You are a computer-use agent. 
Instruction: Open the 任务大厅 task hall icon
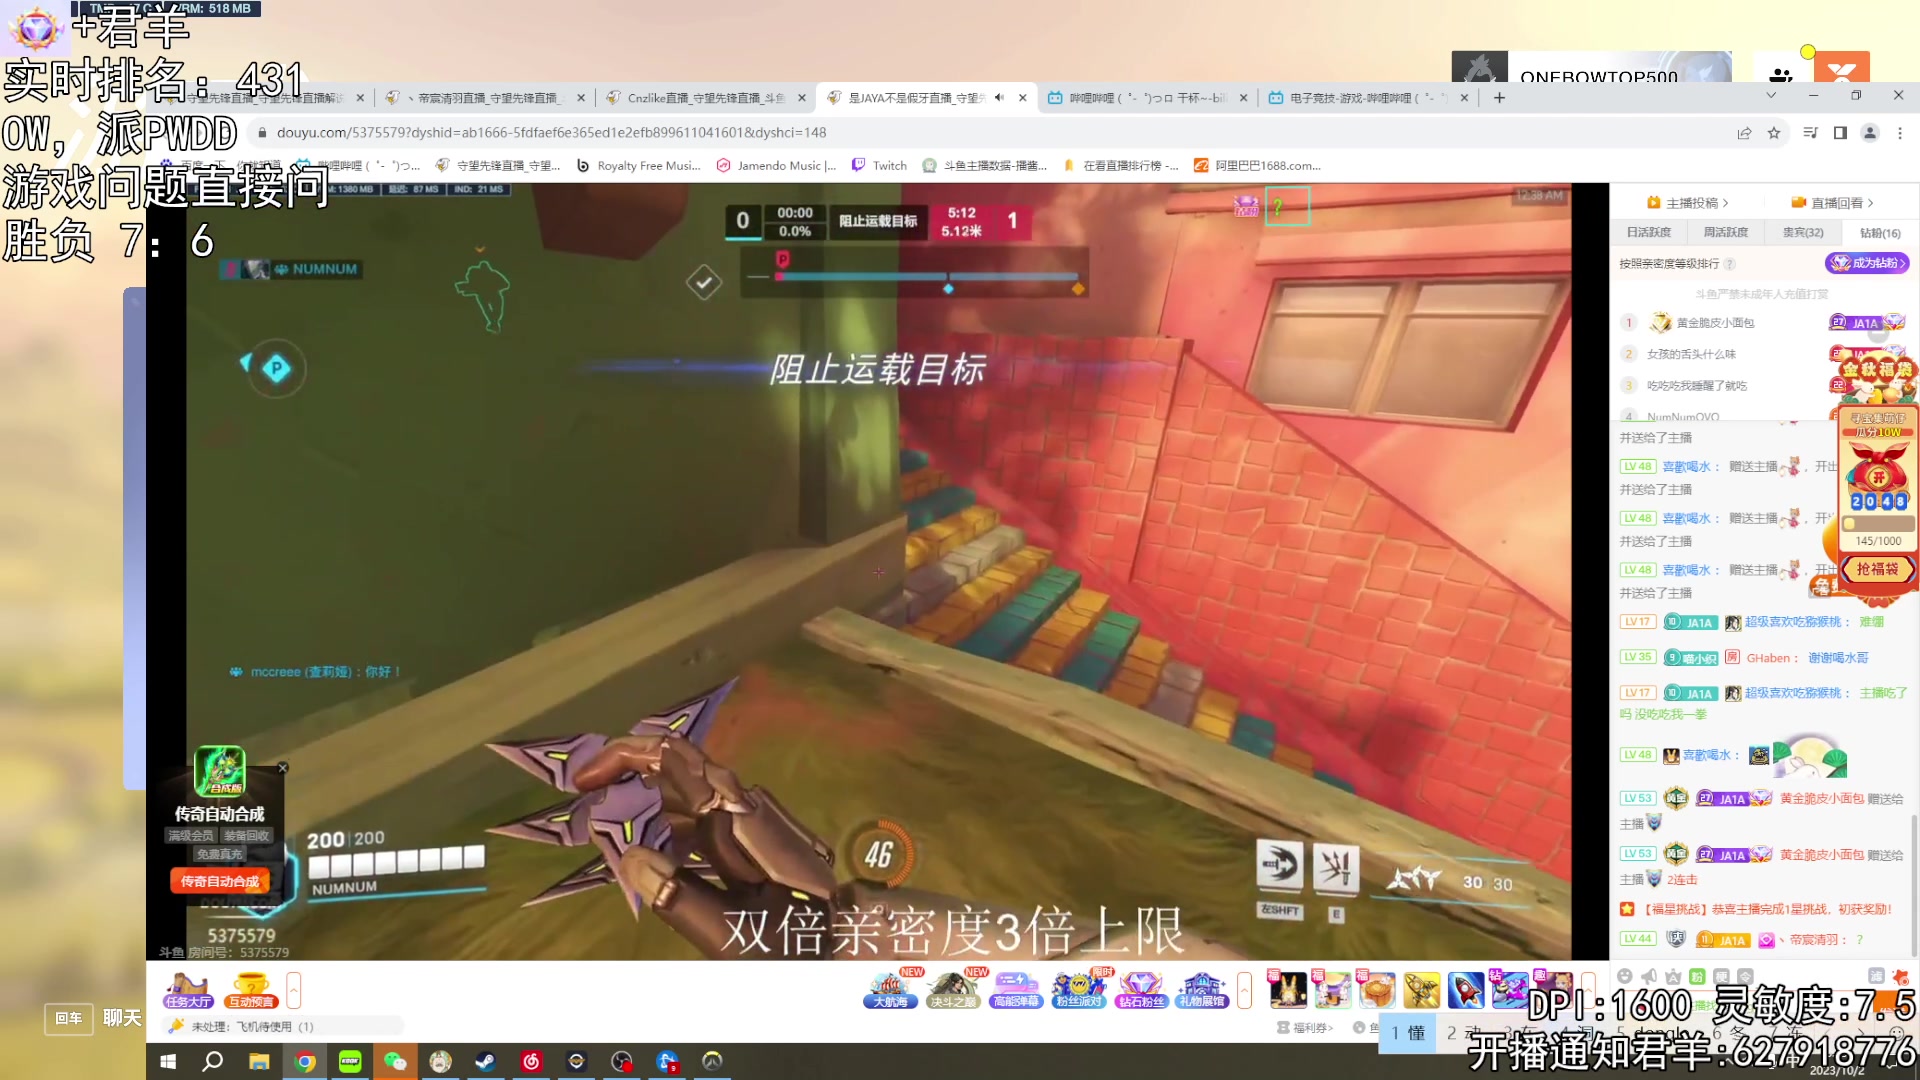tap(189, 990)
